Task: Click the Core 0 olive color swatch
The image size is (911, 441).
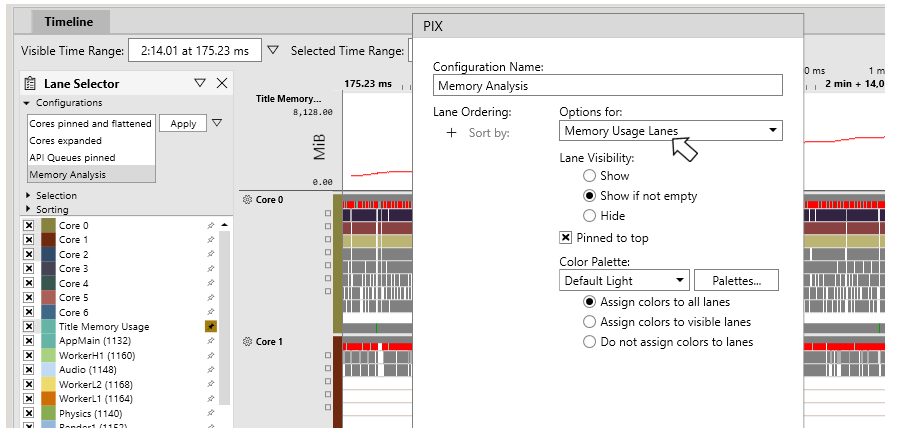Action: (48, 225)
